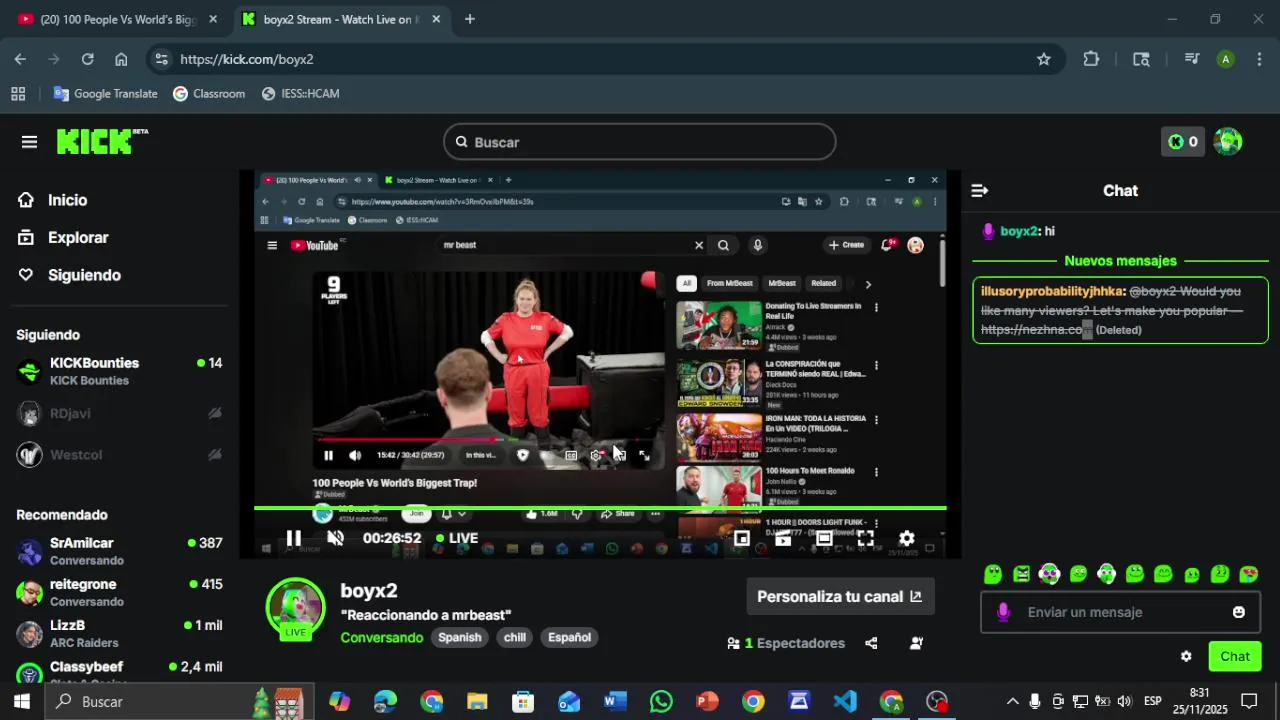Click 'Personaliza tu canal' button
The width and height of the screenshot is (1280, 720).
840,596
